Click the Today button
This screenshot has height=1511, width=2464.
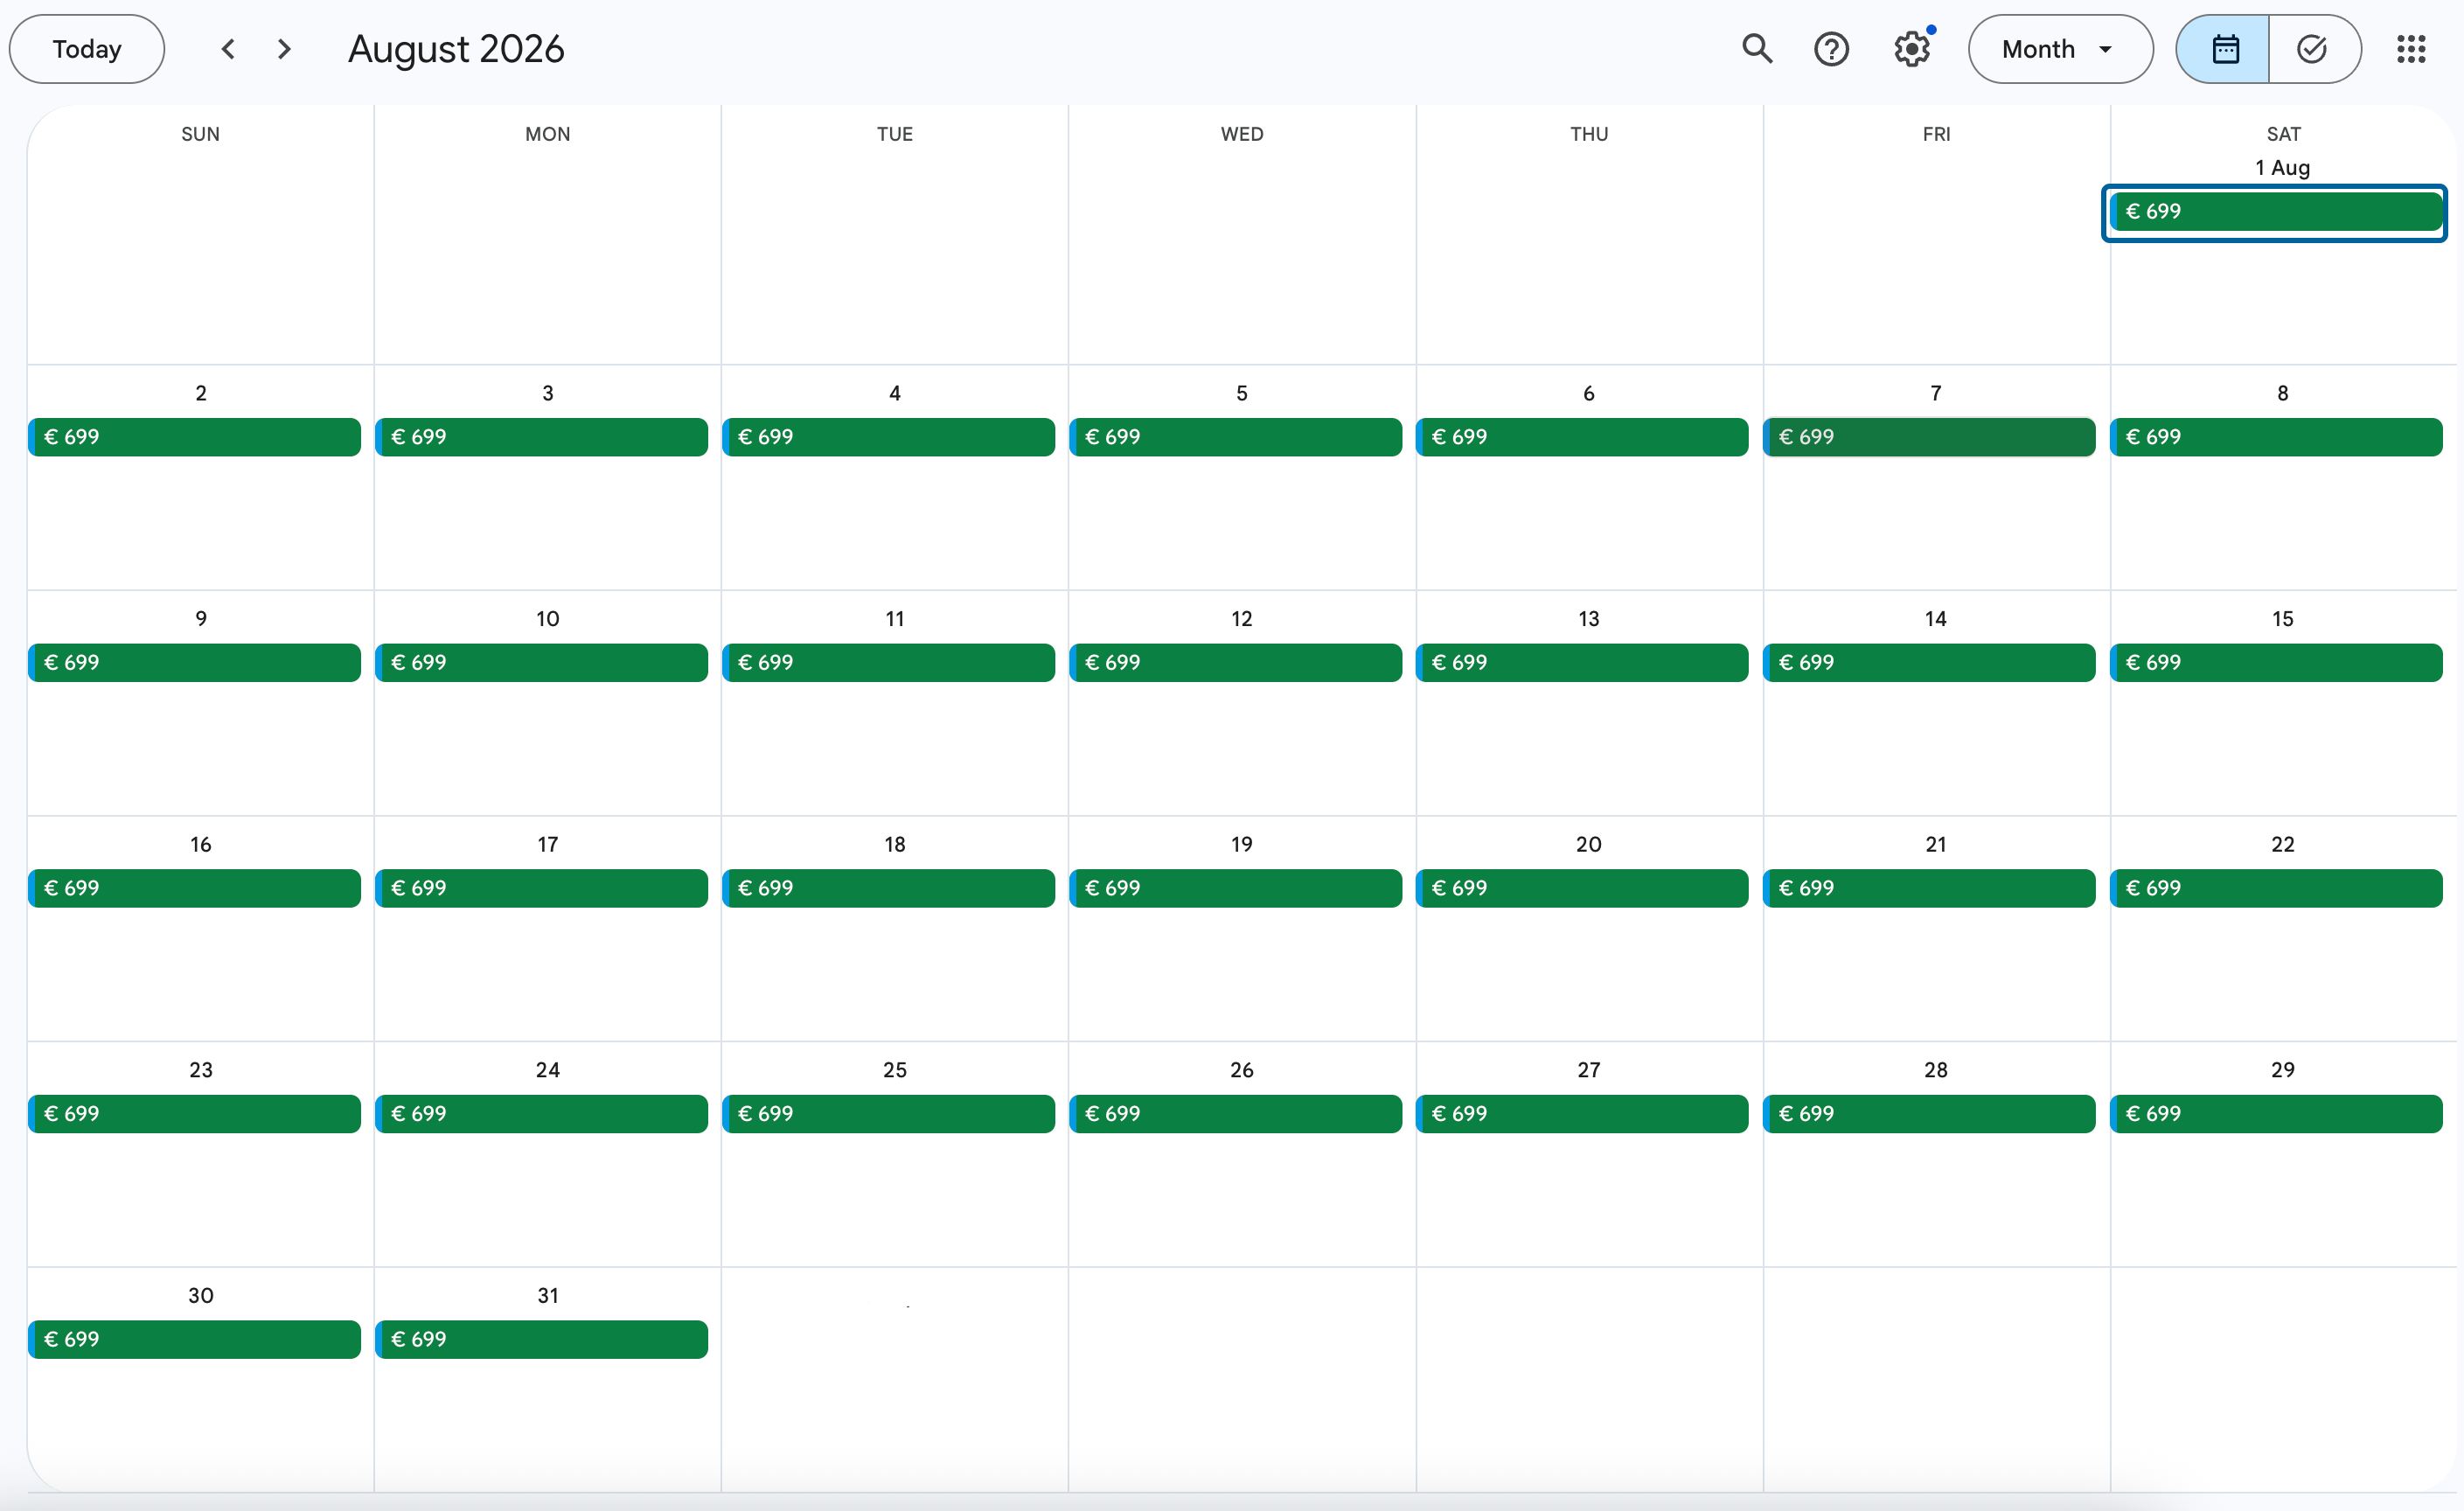tap(87, 49)
